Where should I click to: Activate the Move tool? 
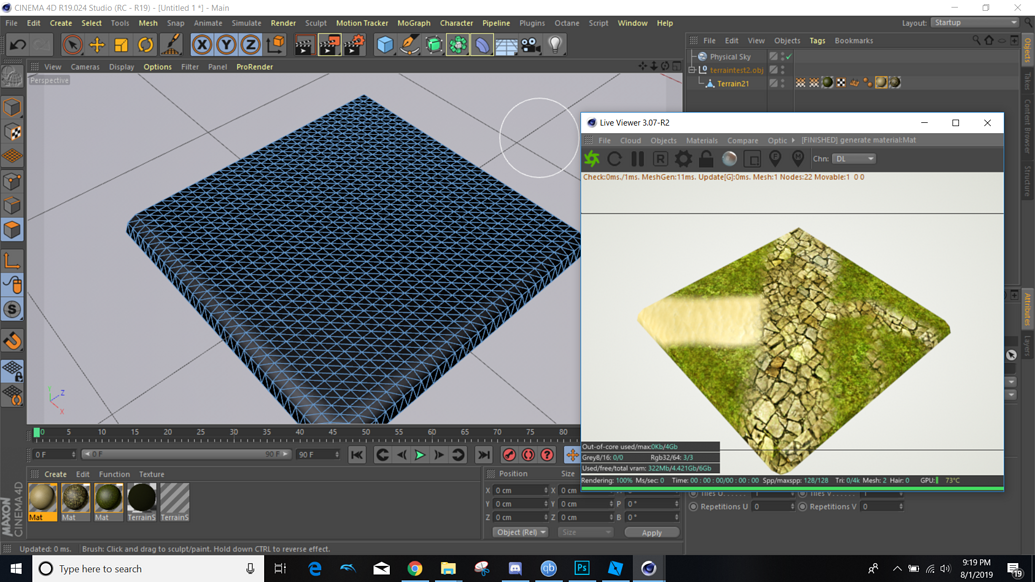pyautogui.click(x=96, y=45)
